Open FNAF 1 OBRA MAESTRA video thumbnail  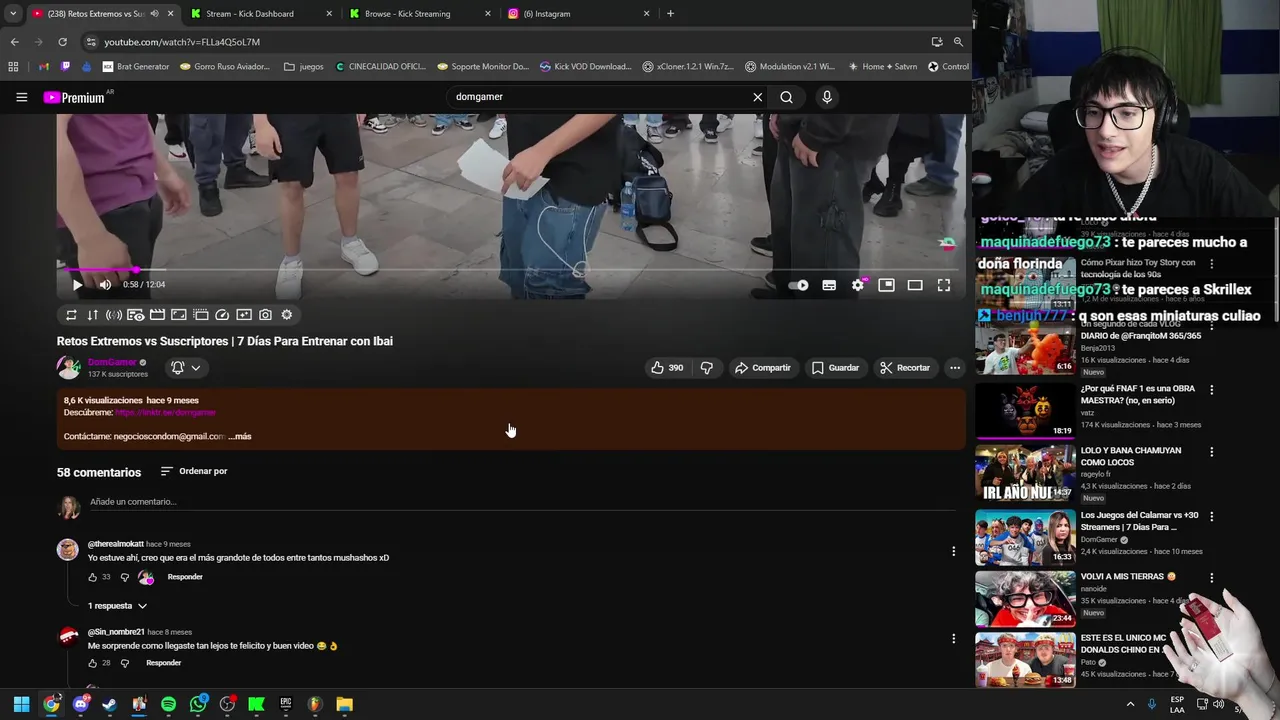[x=1025, y=410]
